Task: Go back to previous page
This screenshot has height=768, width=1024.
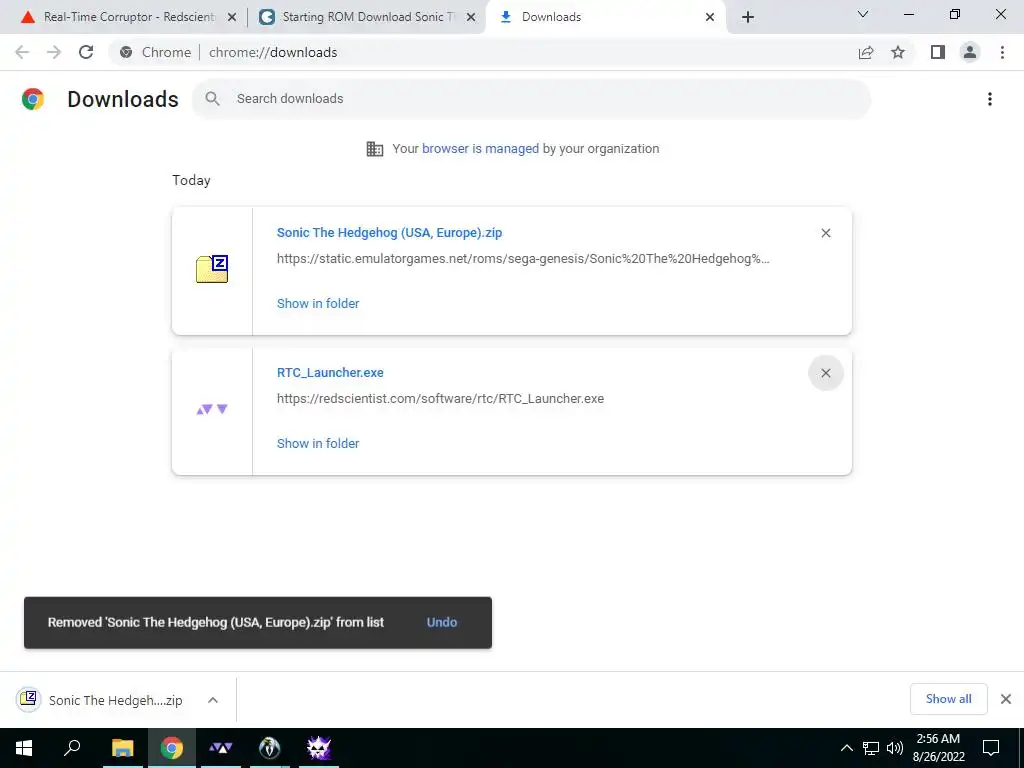Action: pyautogui.click(x=22, y=52)
